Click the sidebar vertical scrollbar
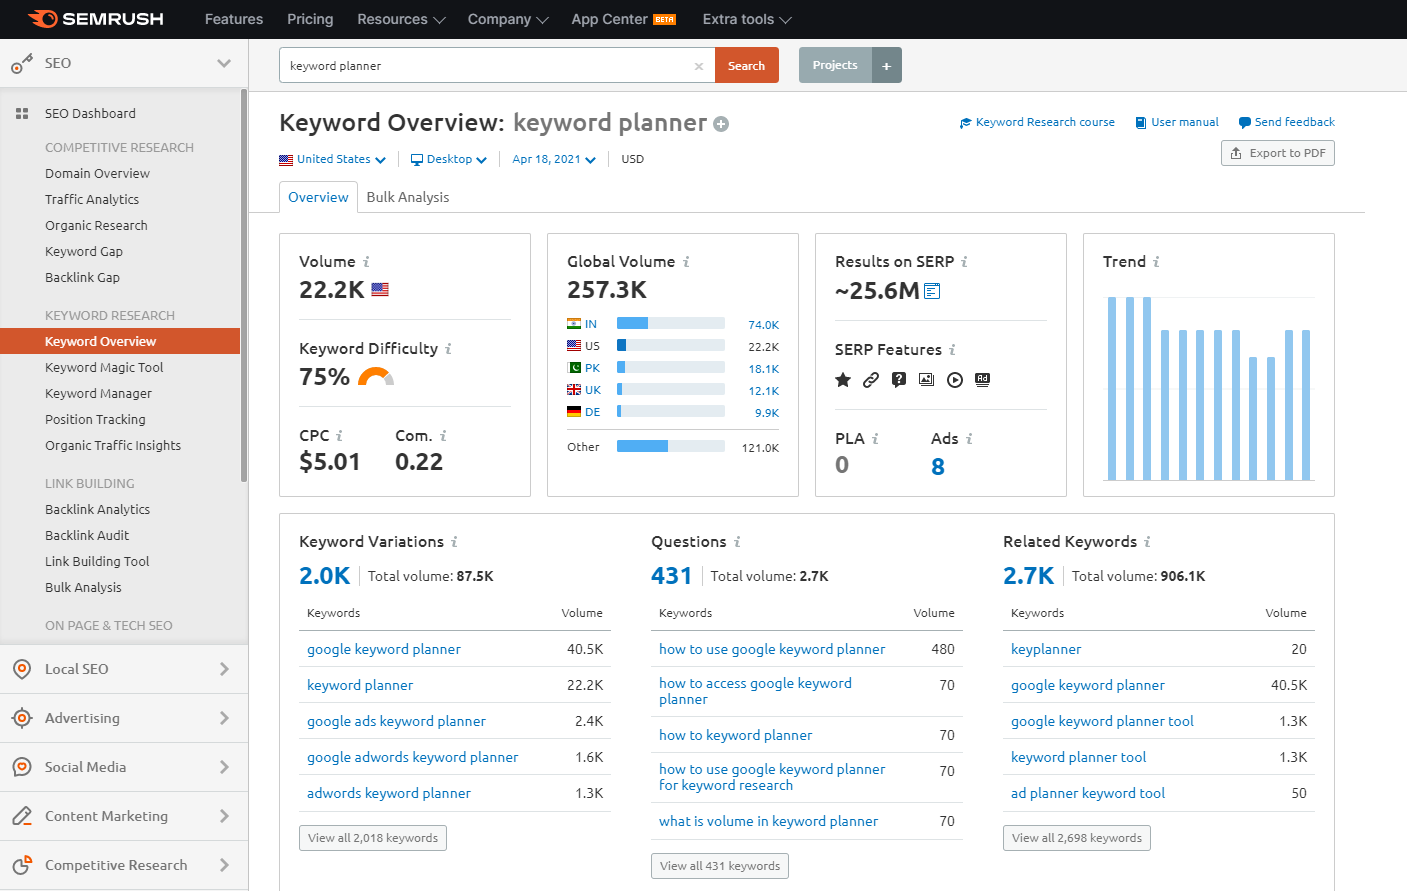 (x=244, y=285)
